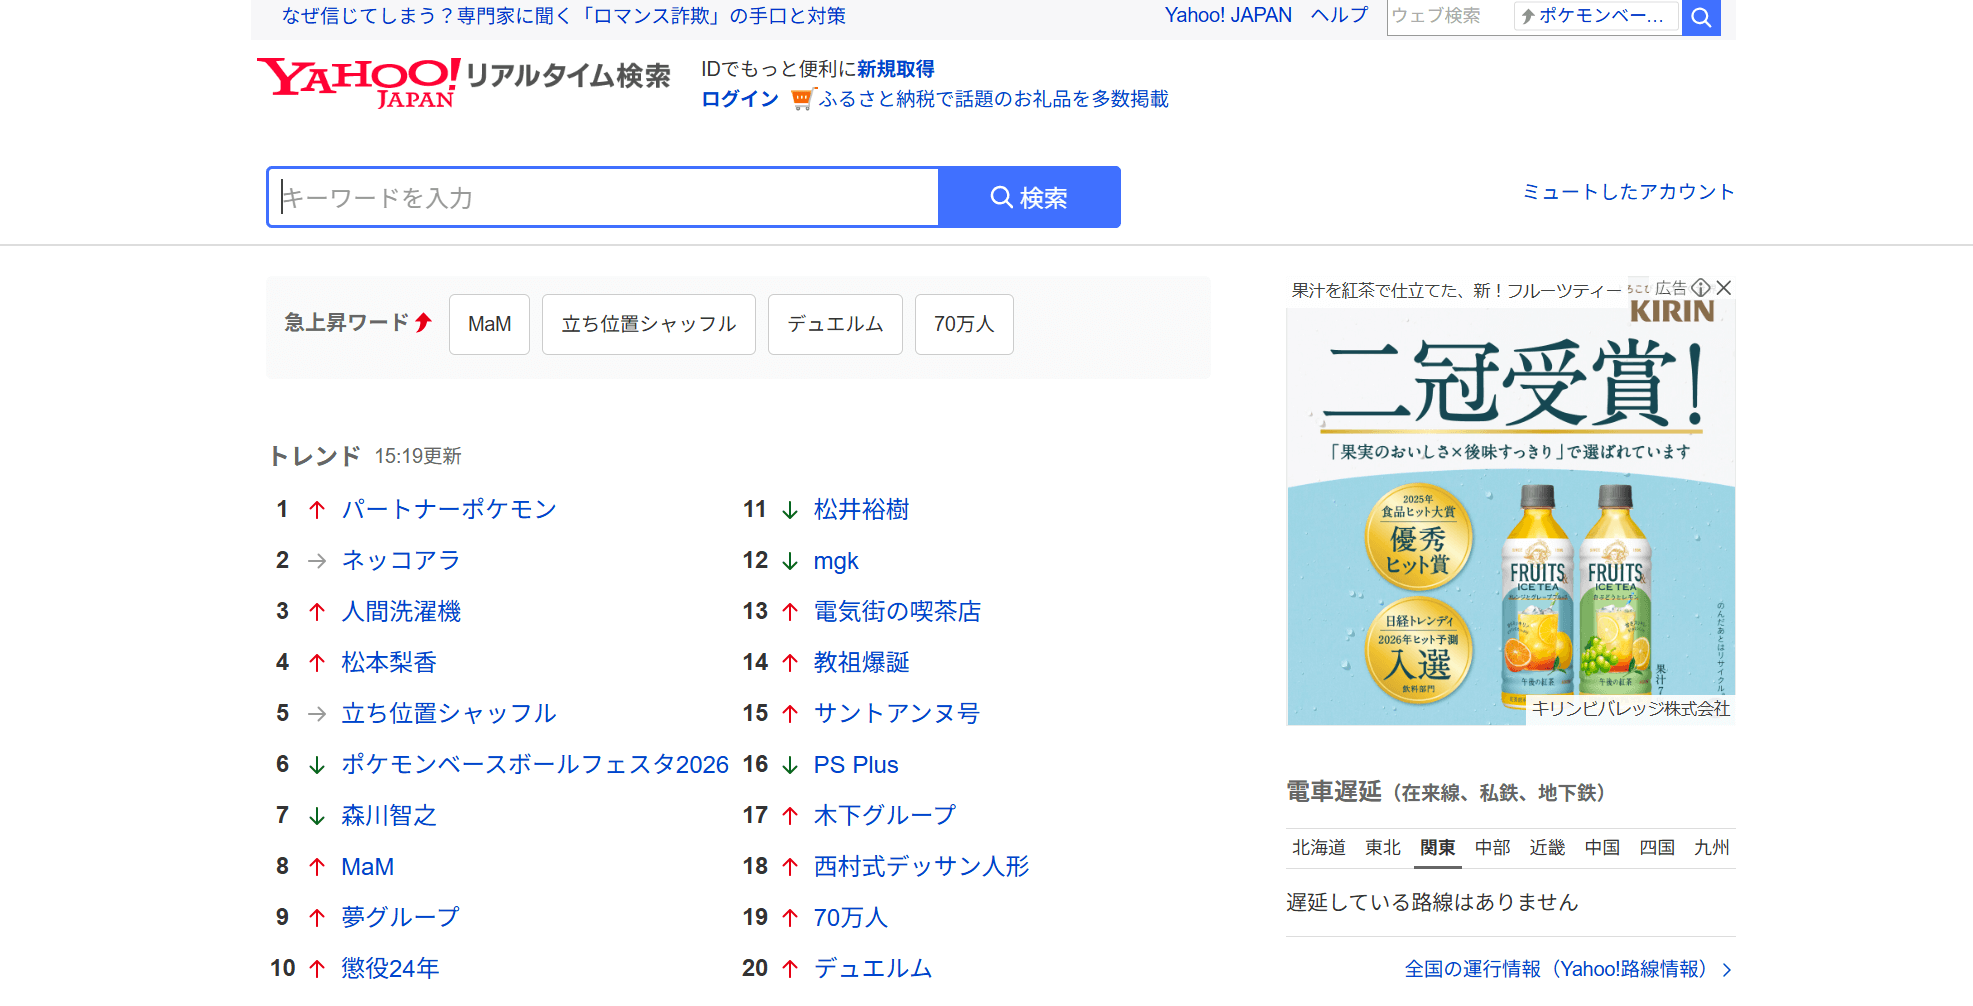Close the Kirin advertisement with the X

click(x=1724, y=288)
